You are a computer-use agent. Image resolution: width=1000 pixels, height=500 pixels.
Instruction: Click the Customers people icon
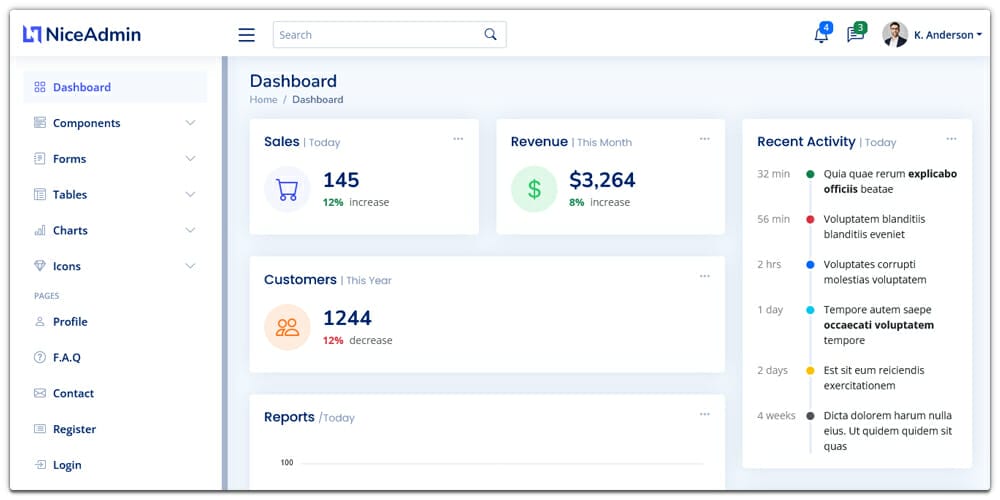(x=287, y=327)
